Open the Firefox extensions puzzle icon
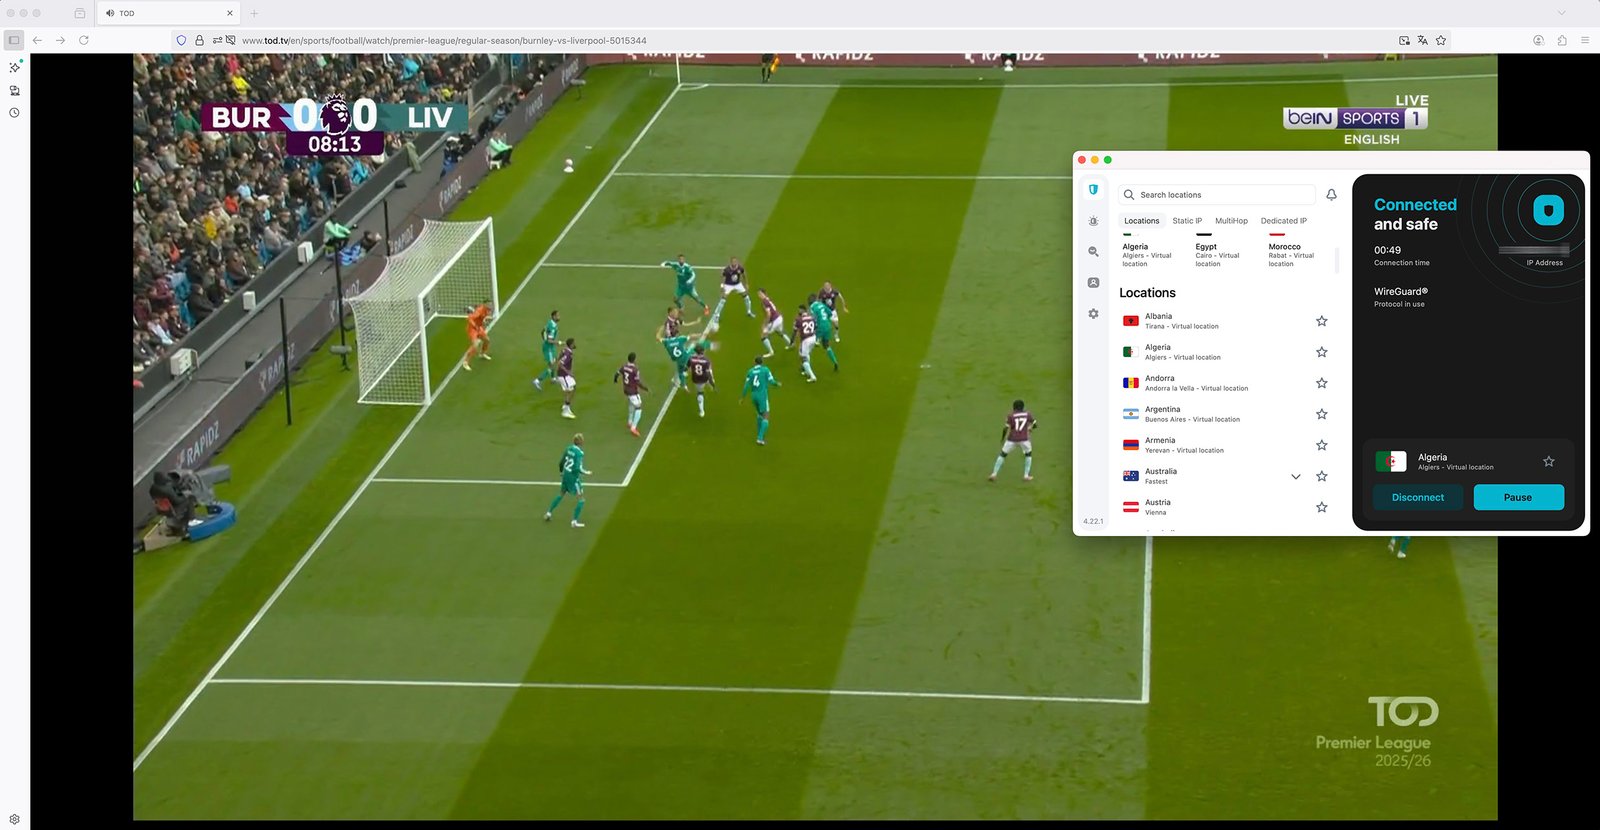The height and width of the screenshot is (830, 1600). pyautogui.click(x=1562, y=41)
